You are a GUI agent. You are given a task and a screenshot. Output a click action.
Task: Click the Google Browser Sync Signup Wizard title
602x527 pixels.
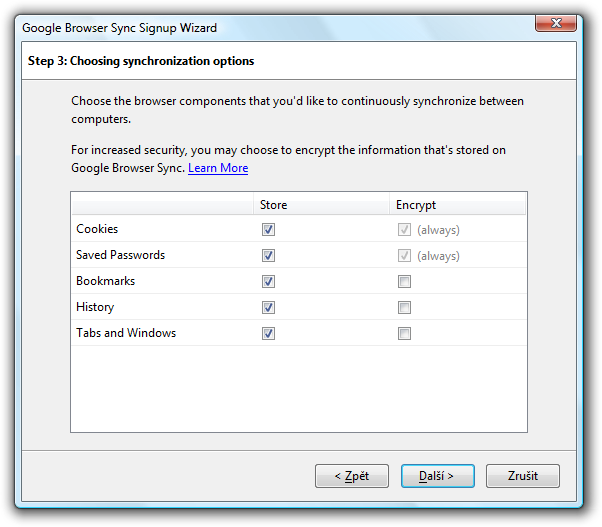pos(119,28)
